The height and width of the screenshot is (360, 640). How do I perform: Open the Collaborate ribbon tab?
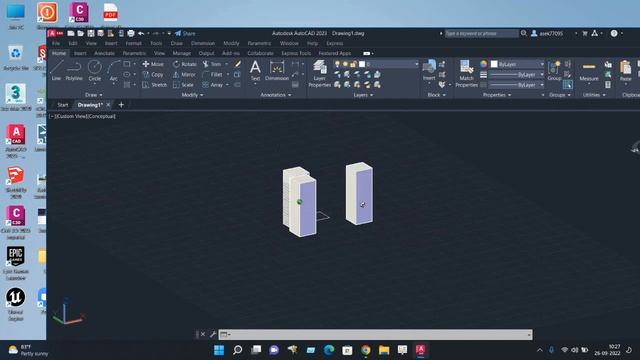point(260,53)
